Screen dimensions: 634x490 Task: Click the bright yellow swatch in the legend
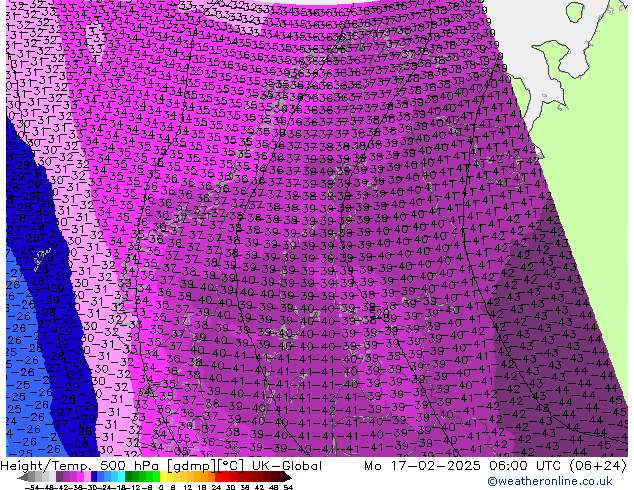click(163, 477)
